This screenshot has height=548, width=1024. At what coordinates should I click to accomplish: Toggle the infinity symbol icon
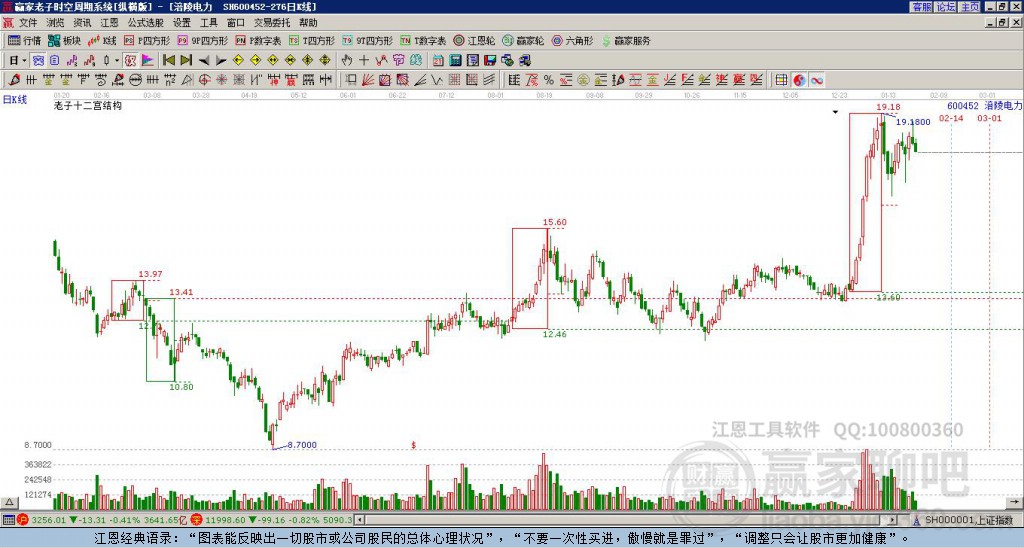(x=816, y=80)
